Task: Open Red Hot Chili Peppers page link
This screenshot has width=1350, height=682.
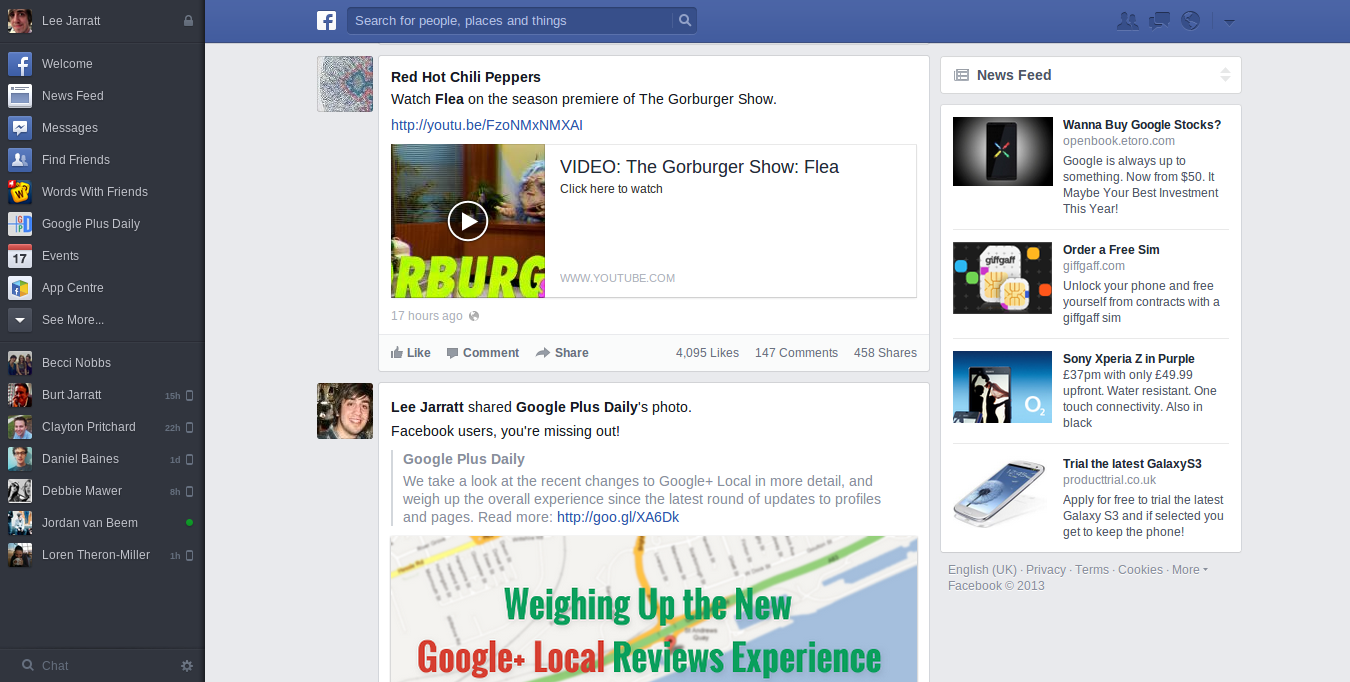Action: coord(466,77)
